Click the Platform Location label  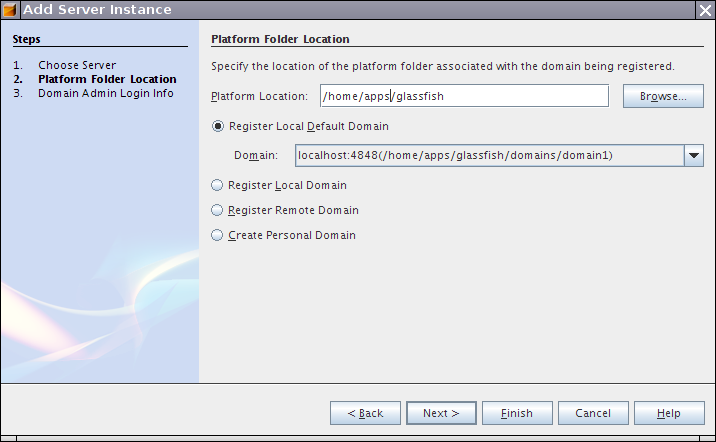tap(259, 96)
